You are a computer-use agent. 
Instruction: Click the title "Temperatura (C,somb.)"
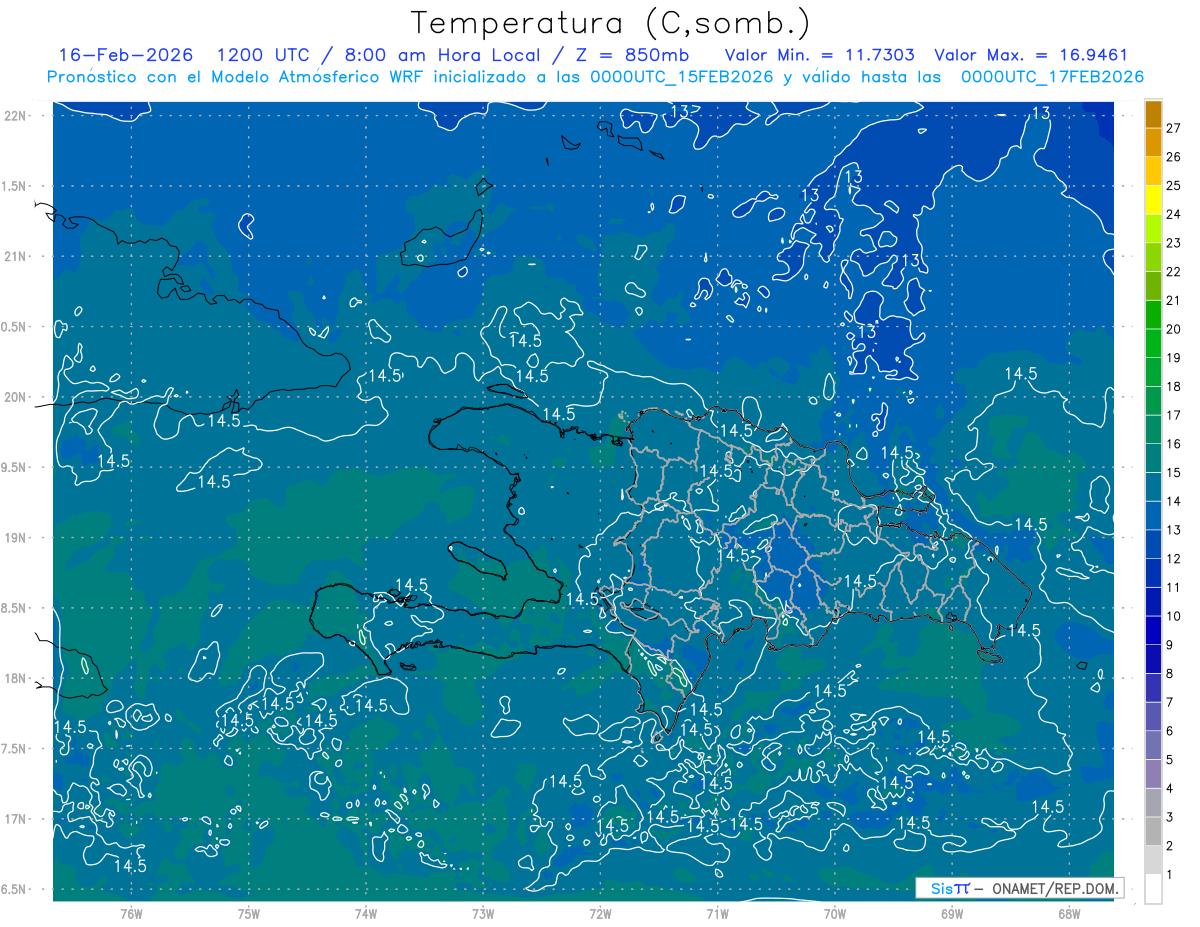[611, 24]
